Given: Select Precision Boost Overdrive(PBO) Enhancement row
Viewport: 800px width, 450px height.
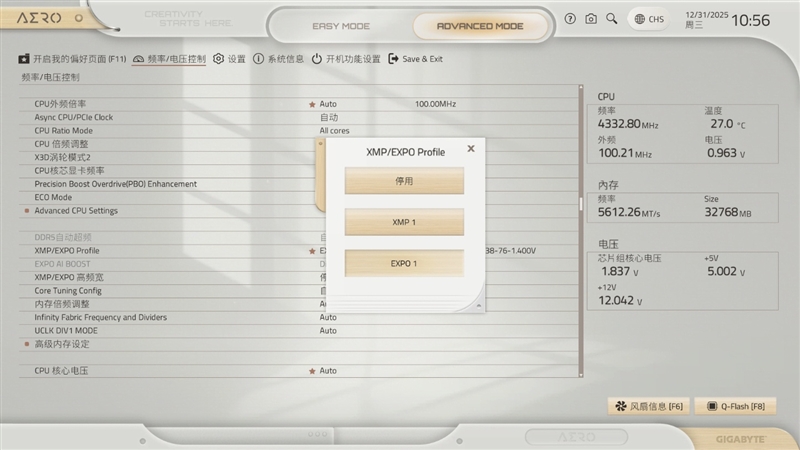Looking at the screenshot, I should click(x=115, y=184).
